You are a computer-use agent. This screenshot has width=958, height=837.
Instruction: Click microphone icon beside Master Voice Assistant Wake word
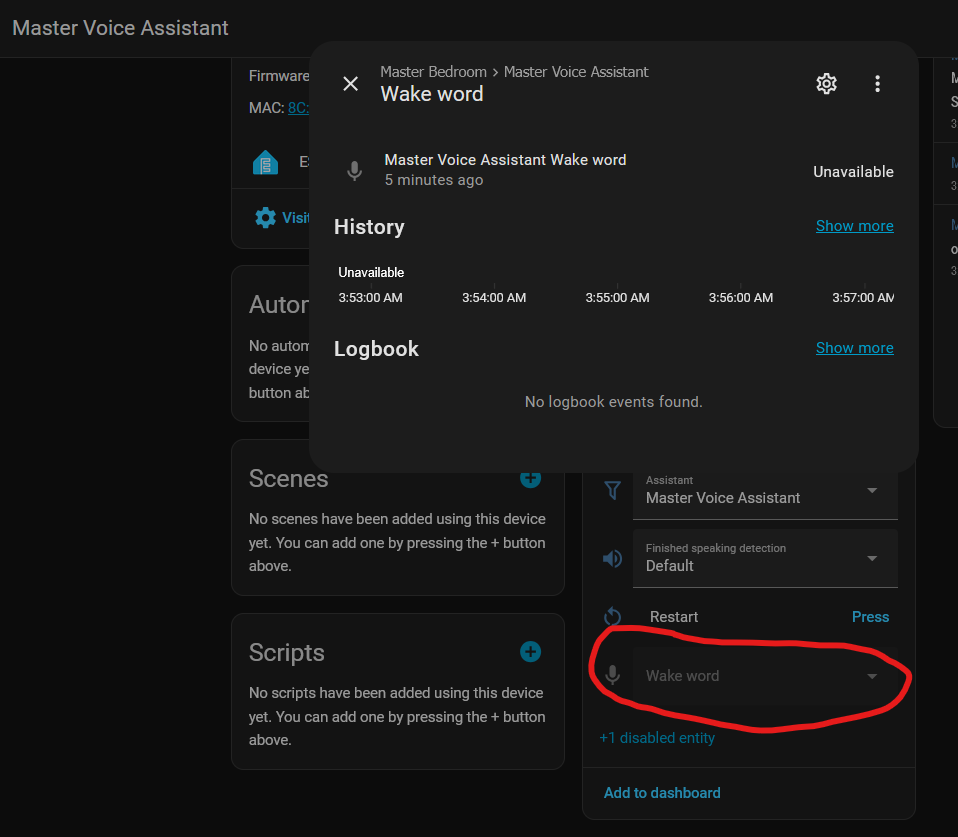point(354,171)
